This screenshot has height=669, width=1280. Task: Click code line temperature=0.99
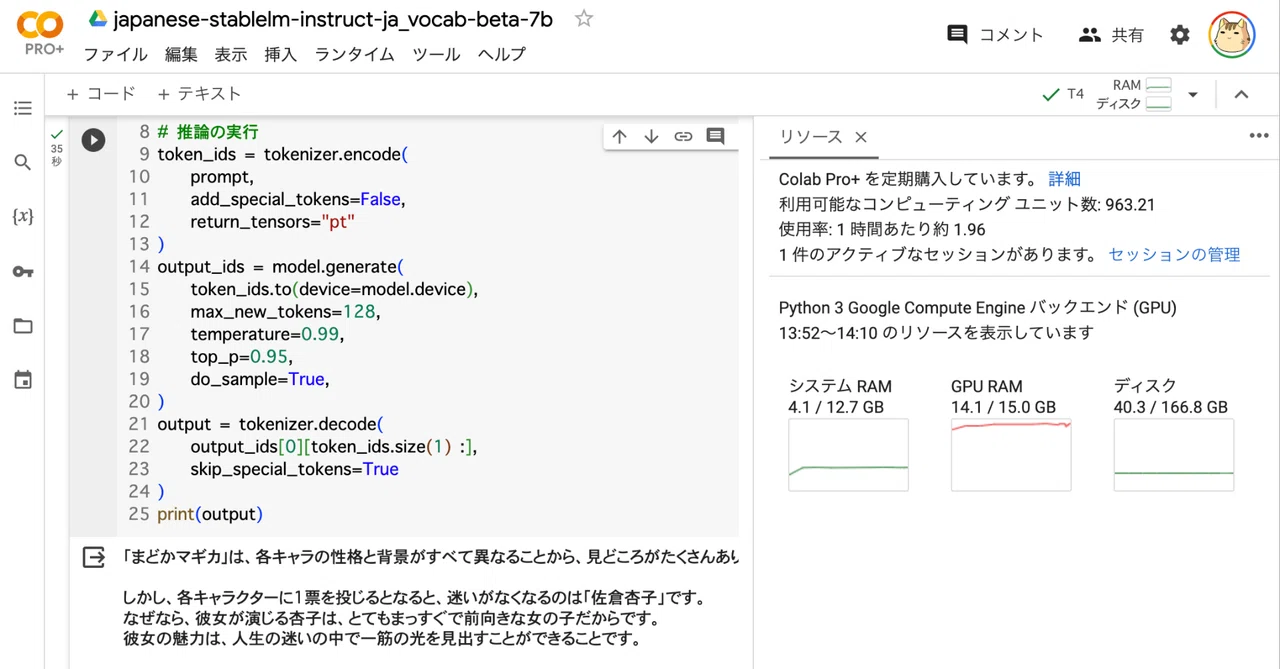pyautogui.click(x=267, y=334)
